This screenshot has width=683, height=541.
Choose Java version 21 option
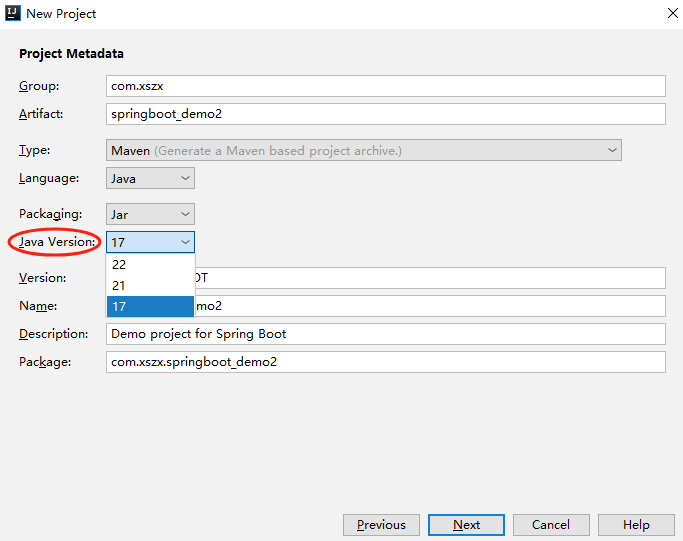click(150, 286)
